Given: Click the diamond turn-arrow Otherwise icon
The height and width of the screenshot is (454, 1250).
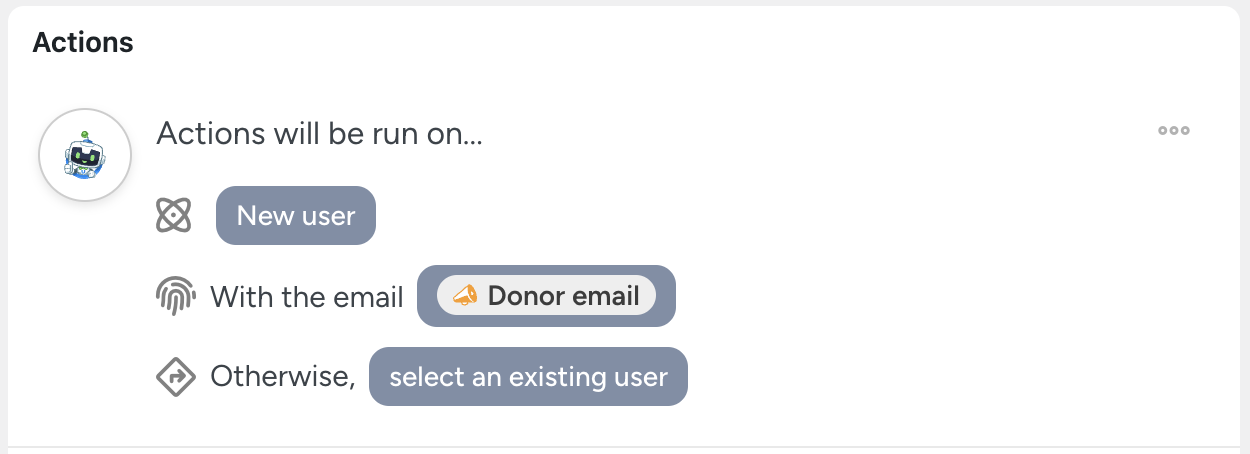Looking at the screenshot, I should (174, 377).
